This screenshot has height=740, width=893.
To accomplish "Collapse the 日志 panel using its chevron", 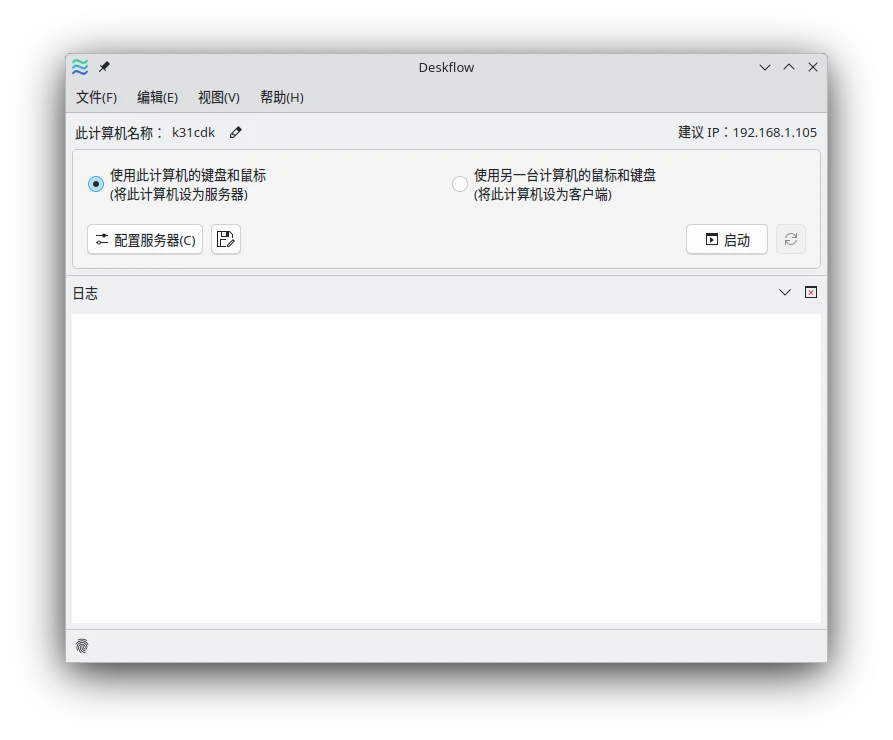I will [785, 292].
